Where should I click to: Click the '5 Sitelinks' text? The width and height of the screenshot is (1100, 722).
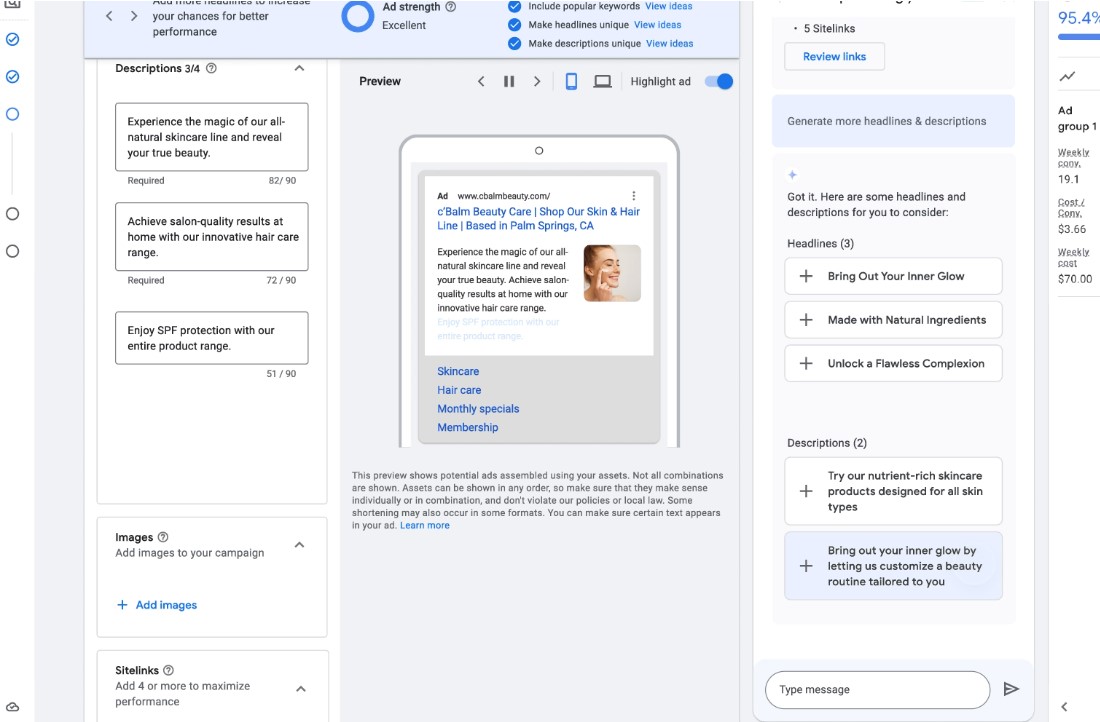[x=829, y=29]
